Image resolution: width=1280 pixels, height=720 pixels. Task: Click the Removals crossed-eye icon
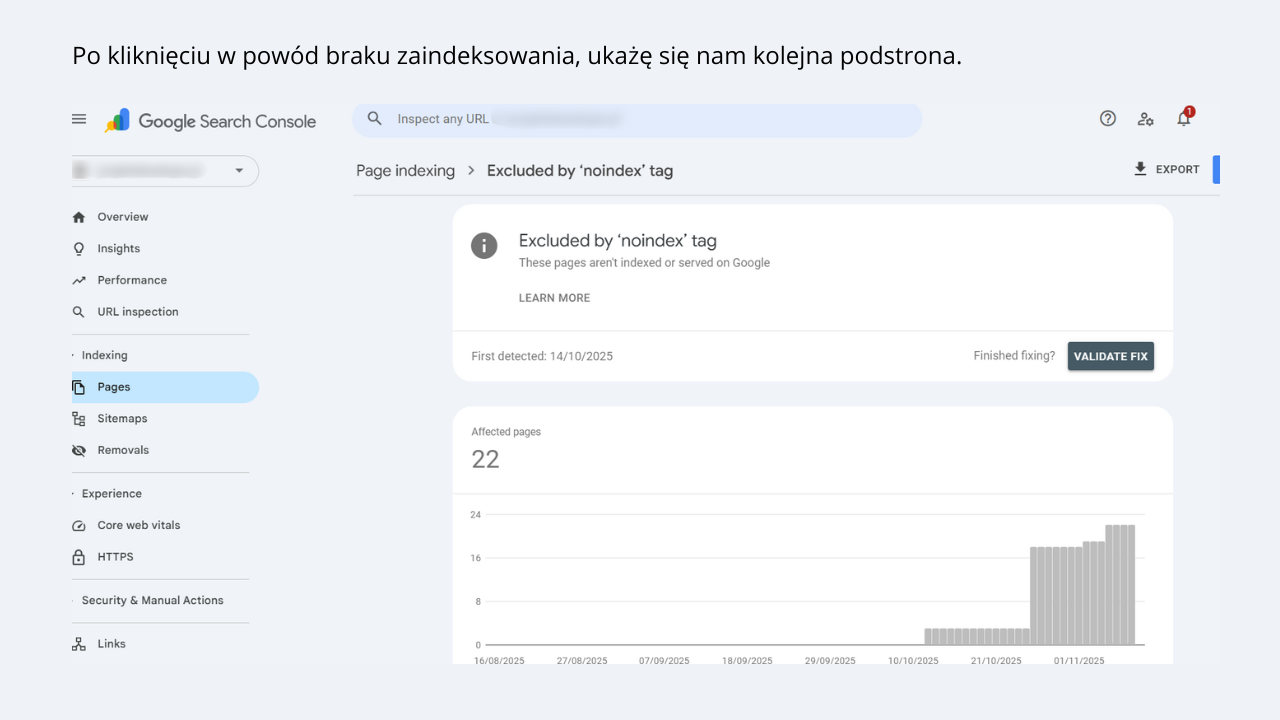[78, 450]
